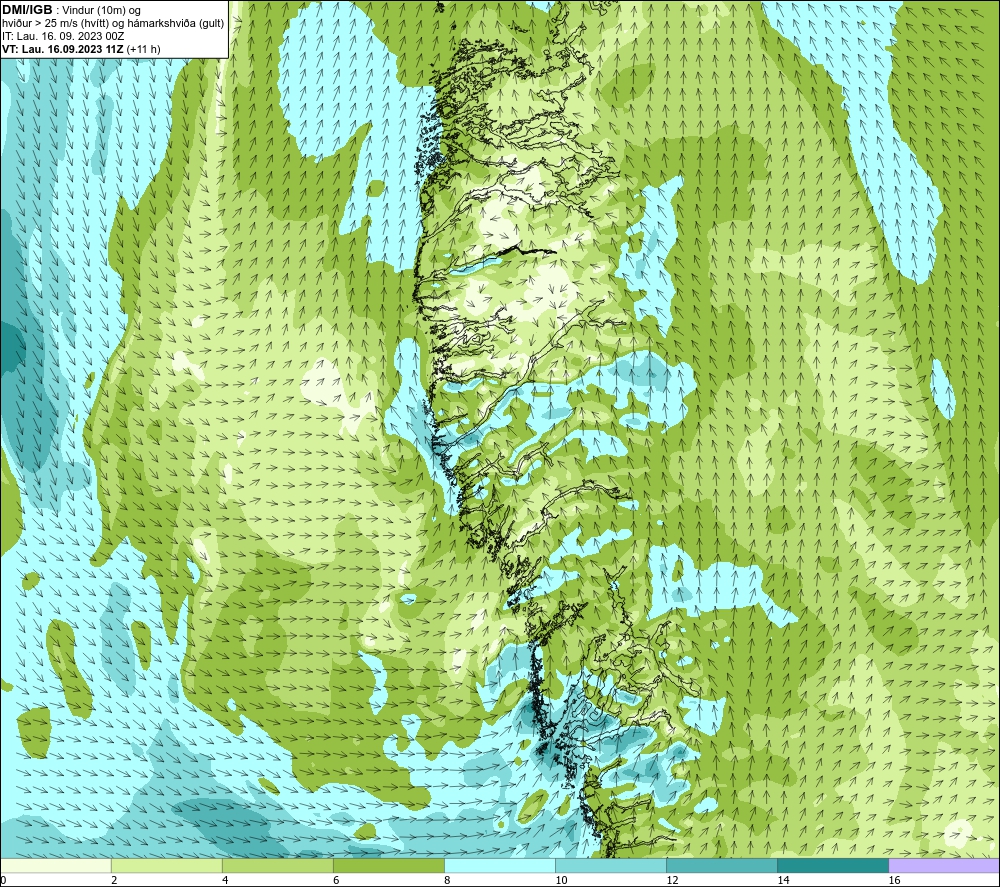
Task: Click the "IT: Lau. 16. 09. 2023 00Z" line
Action: [62, 36]
